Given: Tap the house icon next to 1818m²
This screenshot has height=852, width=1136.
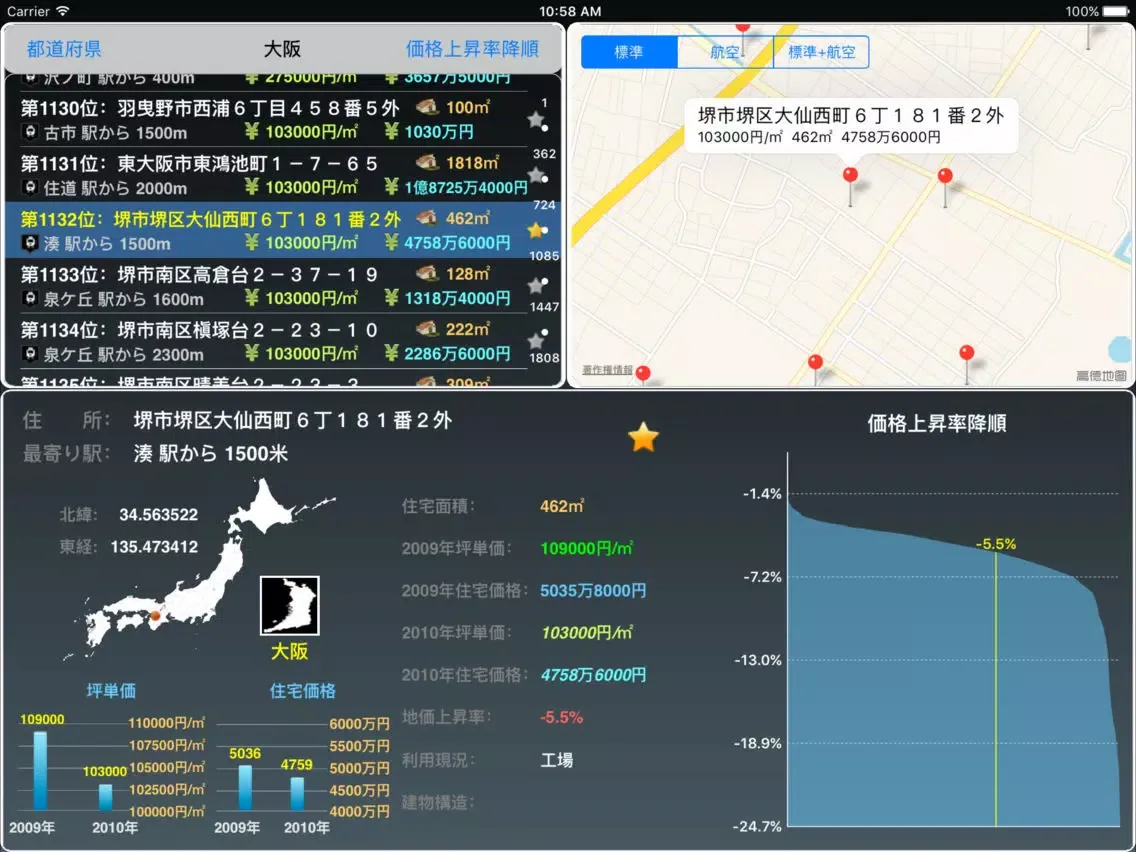Looking at the screenshot, I should pos(427,162).
